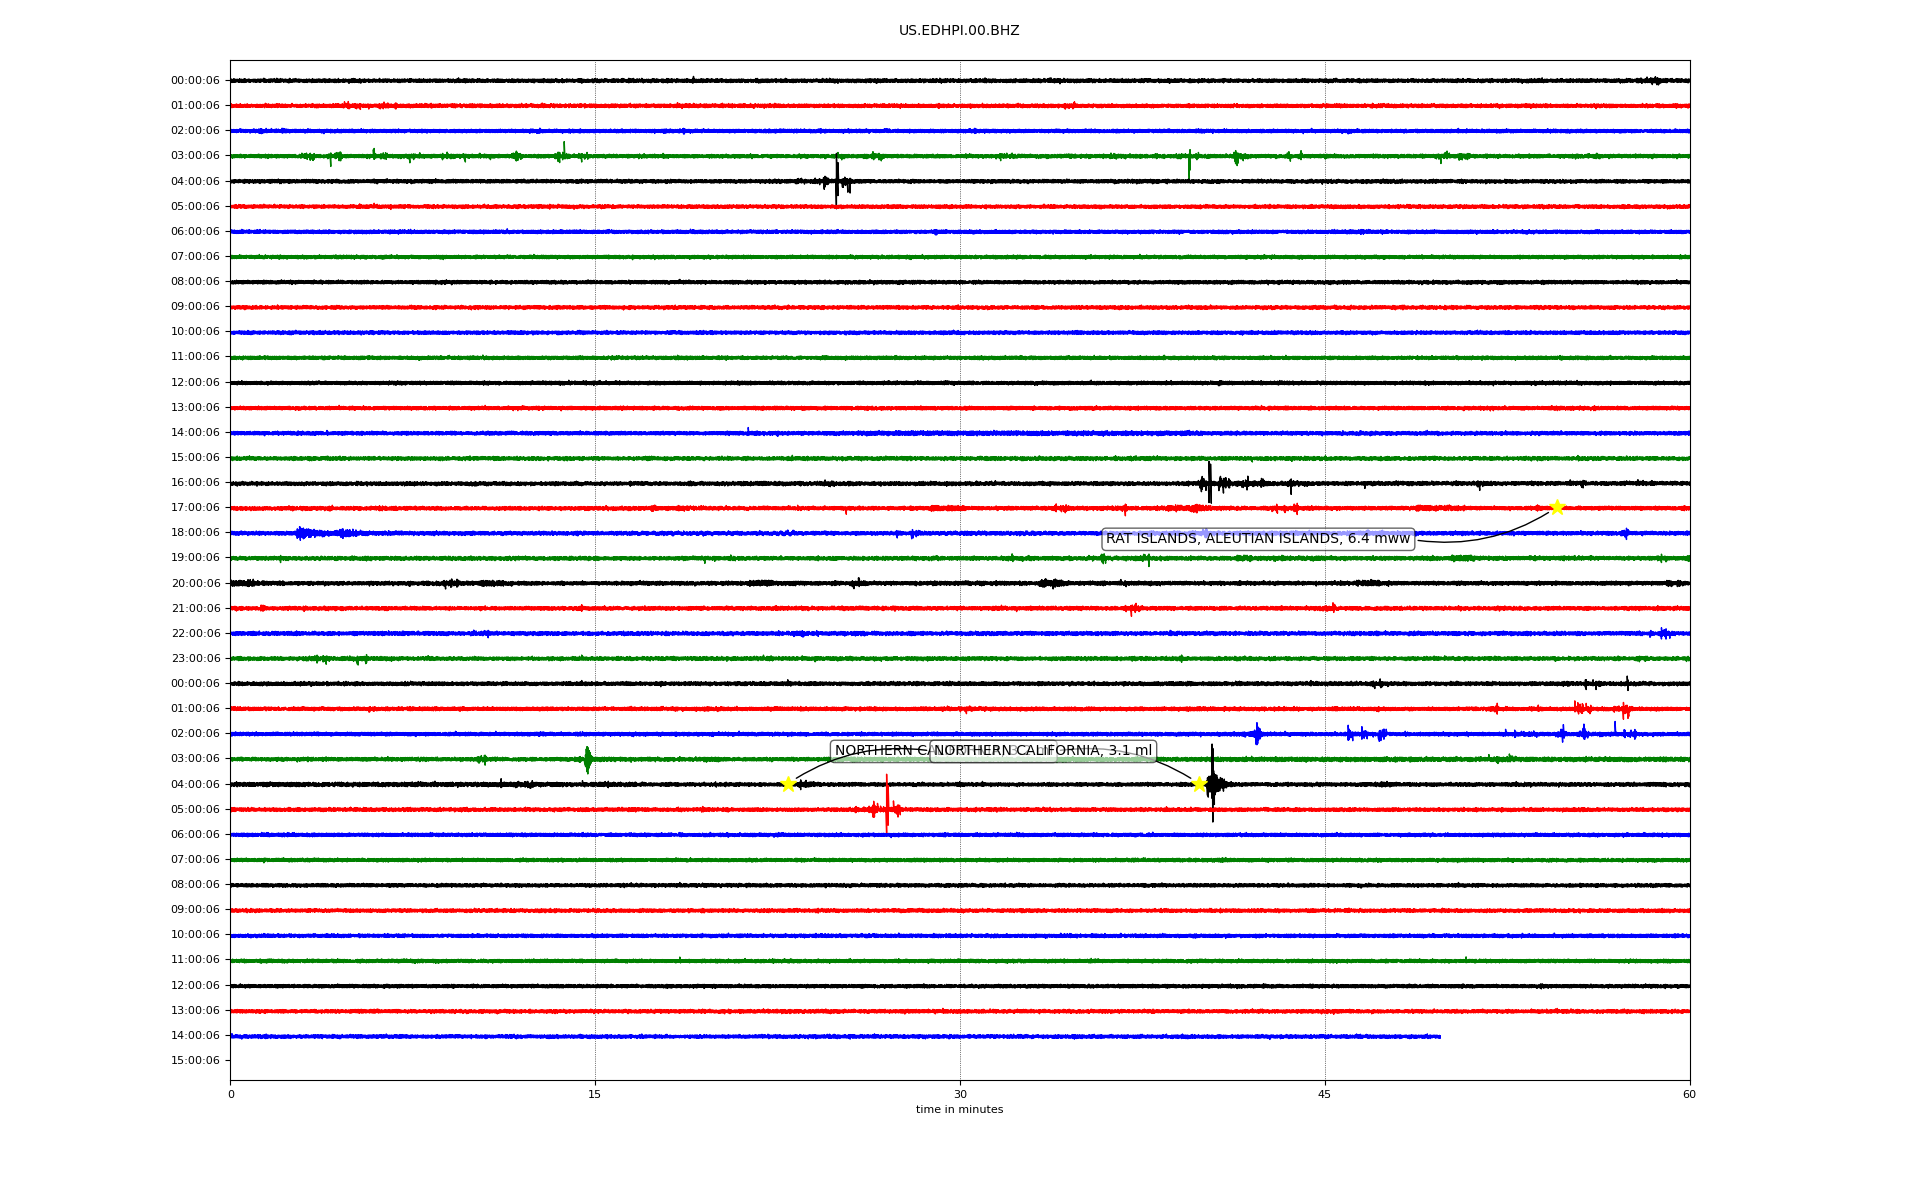The height and width of the screenshot is (1200, 1920).
Task: Click the 16:00:06 time label on the left axis
Action: point(195,483)
